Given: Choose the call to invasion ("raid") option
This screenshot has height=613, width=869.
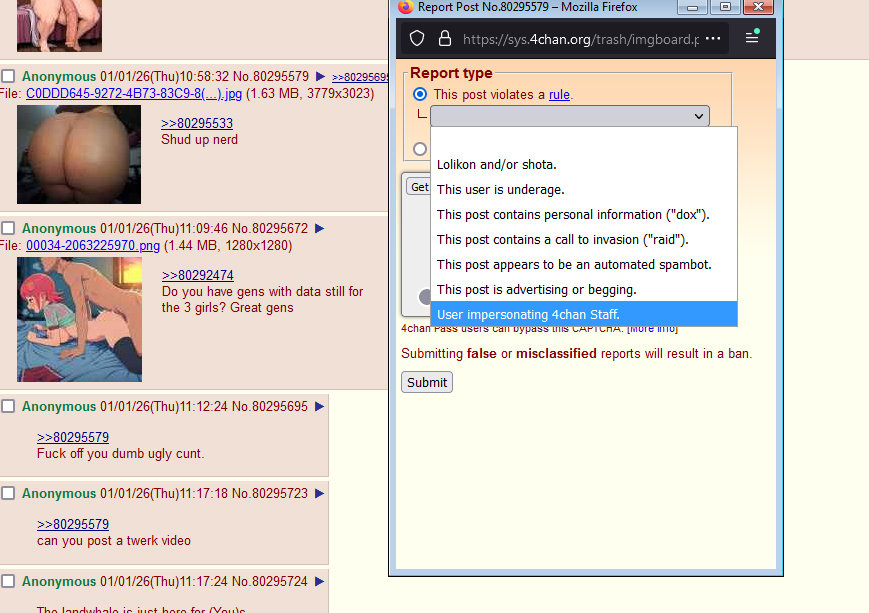Looking at the screenshot, I should coord(584,239).
